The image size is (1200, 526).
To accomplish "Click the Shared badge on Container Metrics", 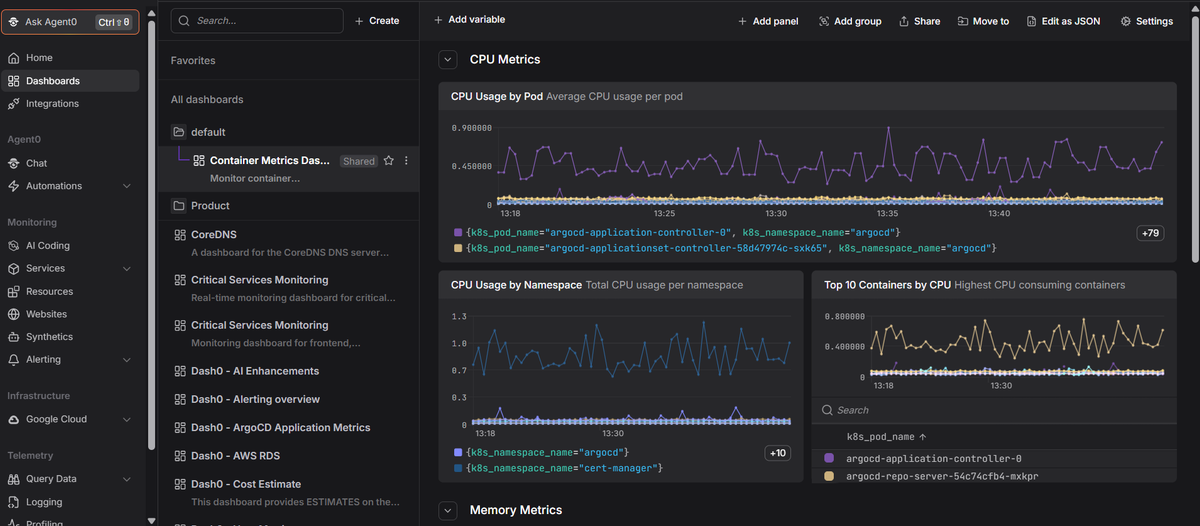I will (358, 161).
